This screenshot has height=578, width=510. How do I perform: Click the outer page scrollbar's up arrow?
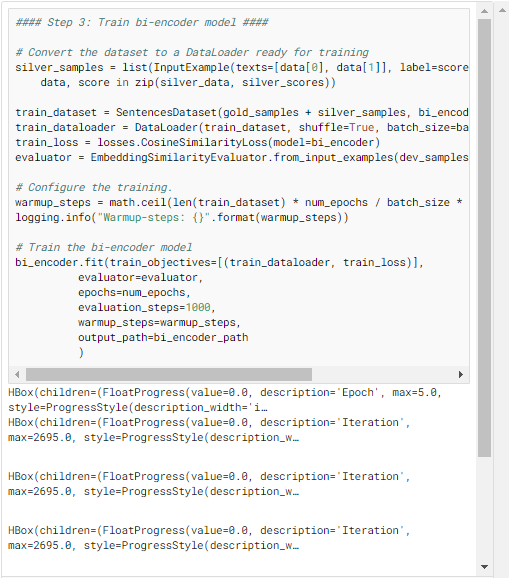point(502,11)
